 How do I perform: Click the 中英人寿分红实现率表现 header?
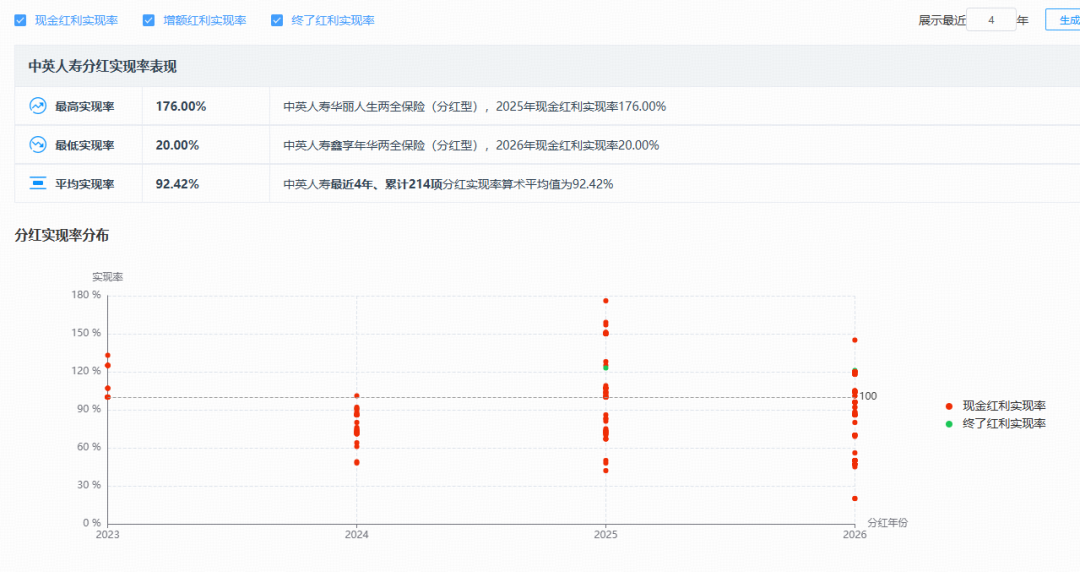point(103,66)
